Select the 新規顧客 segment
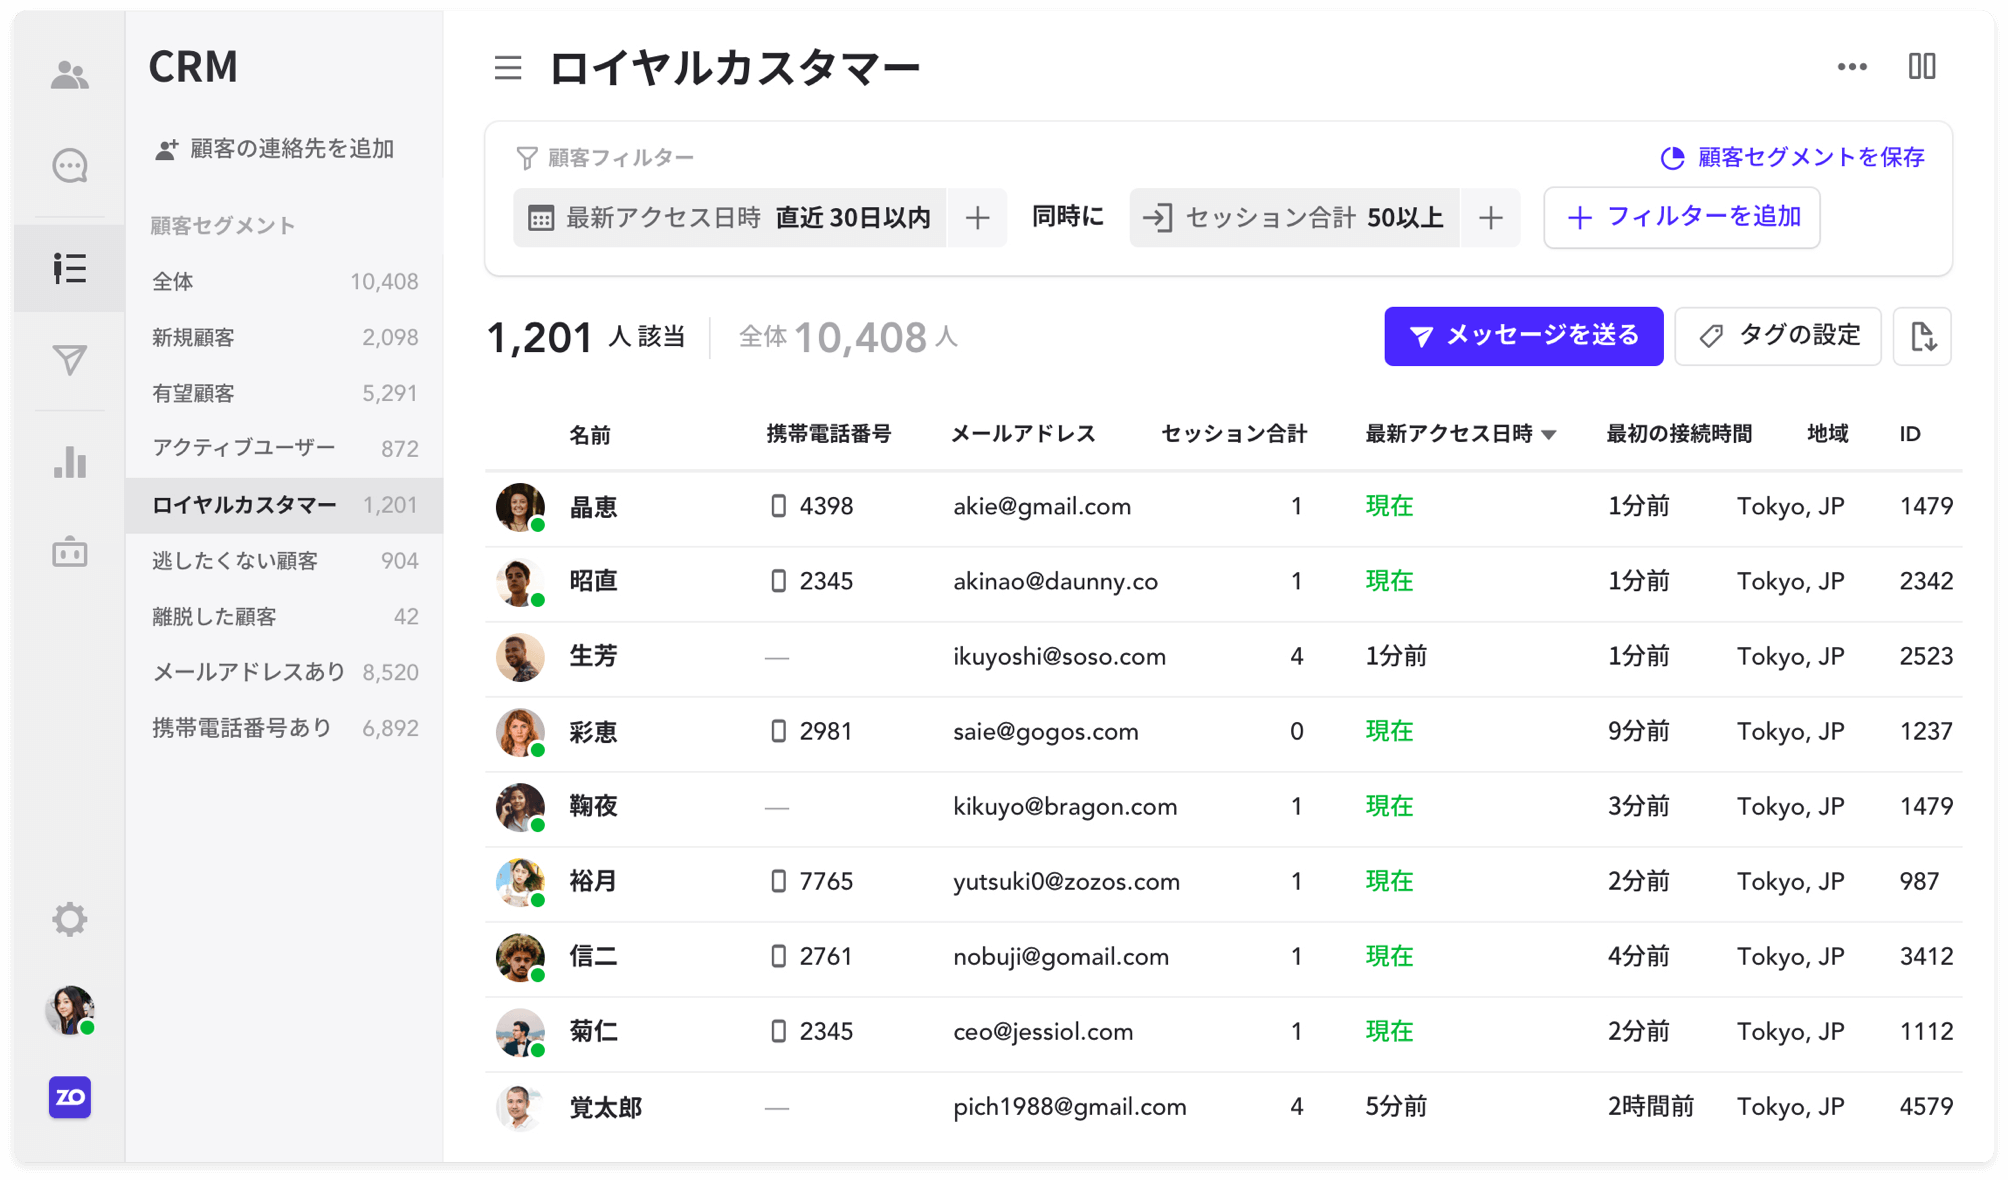Screen dimensions: 2008x1180 tap(194, 337)
